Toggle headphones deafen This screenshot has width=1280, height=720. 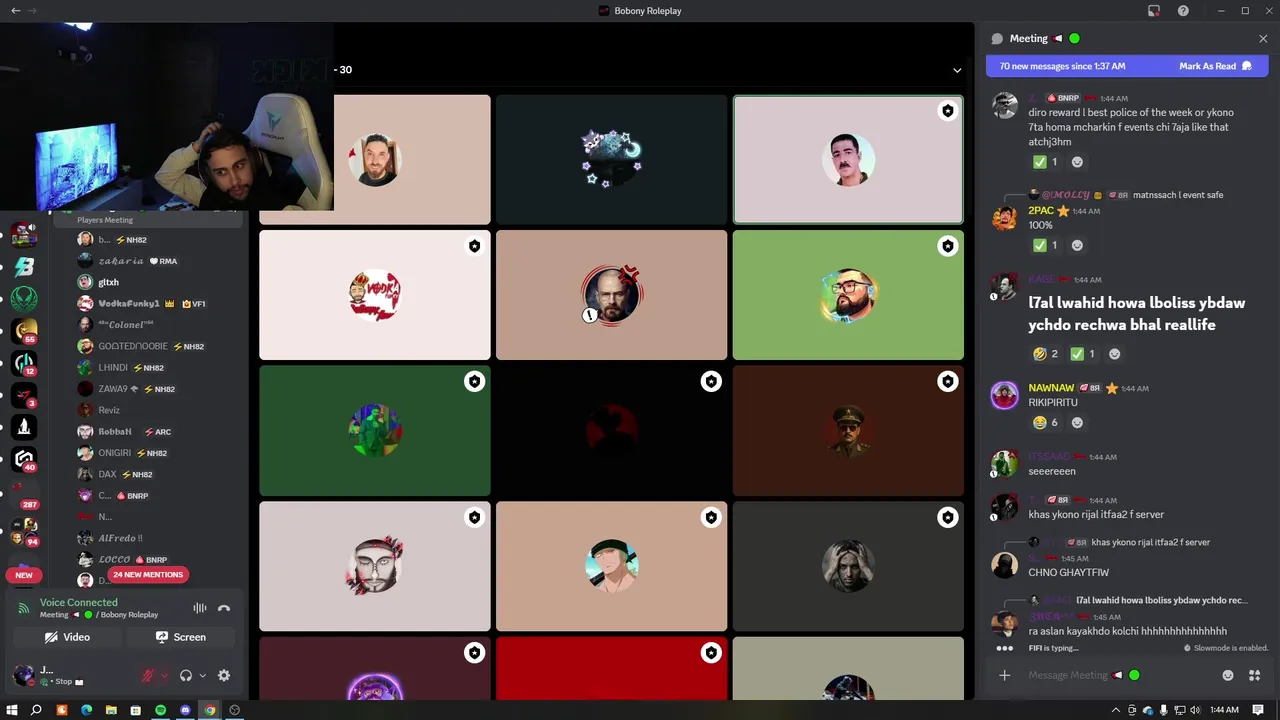(x=186, y=676)
